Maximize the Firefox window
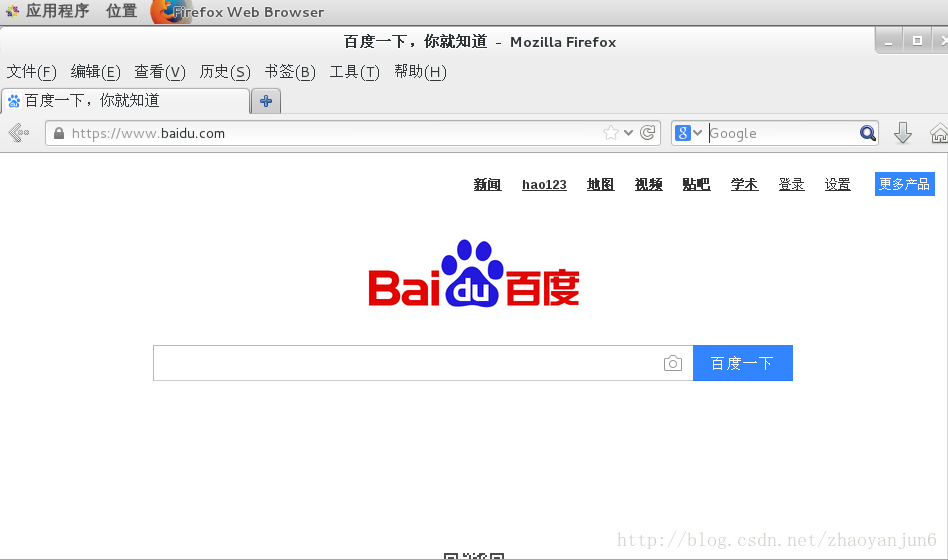The image size is (948, 560). pos(917,41)
